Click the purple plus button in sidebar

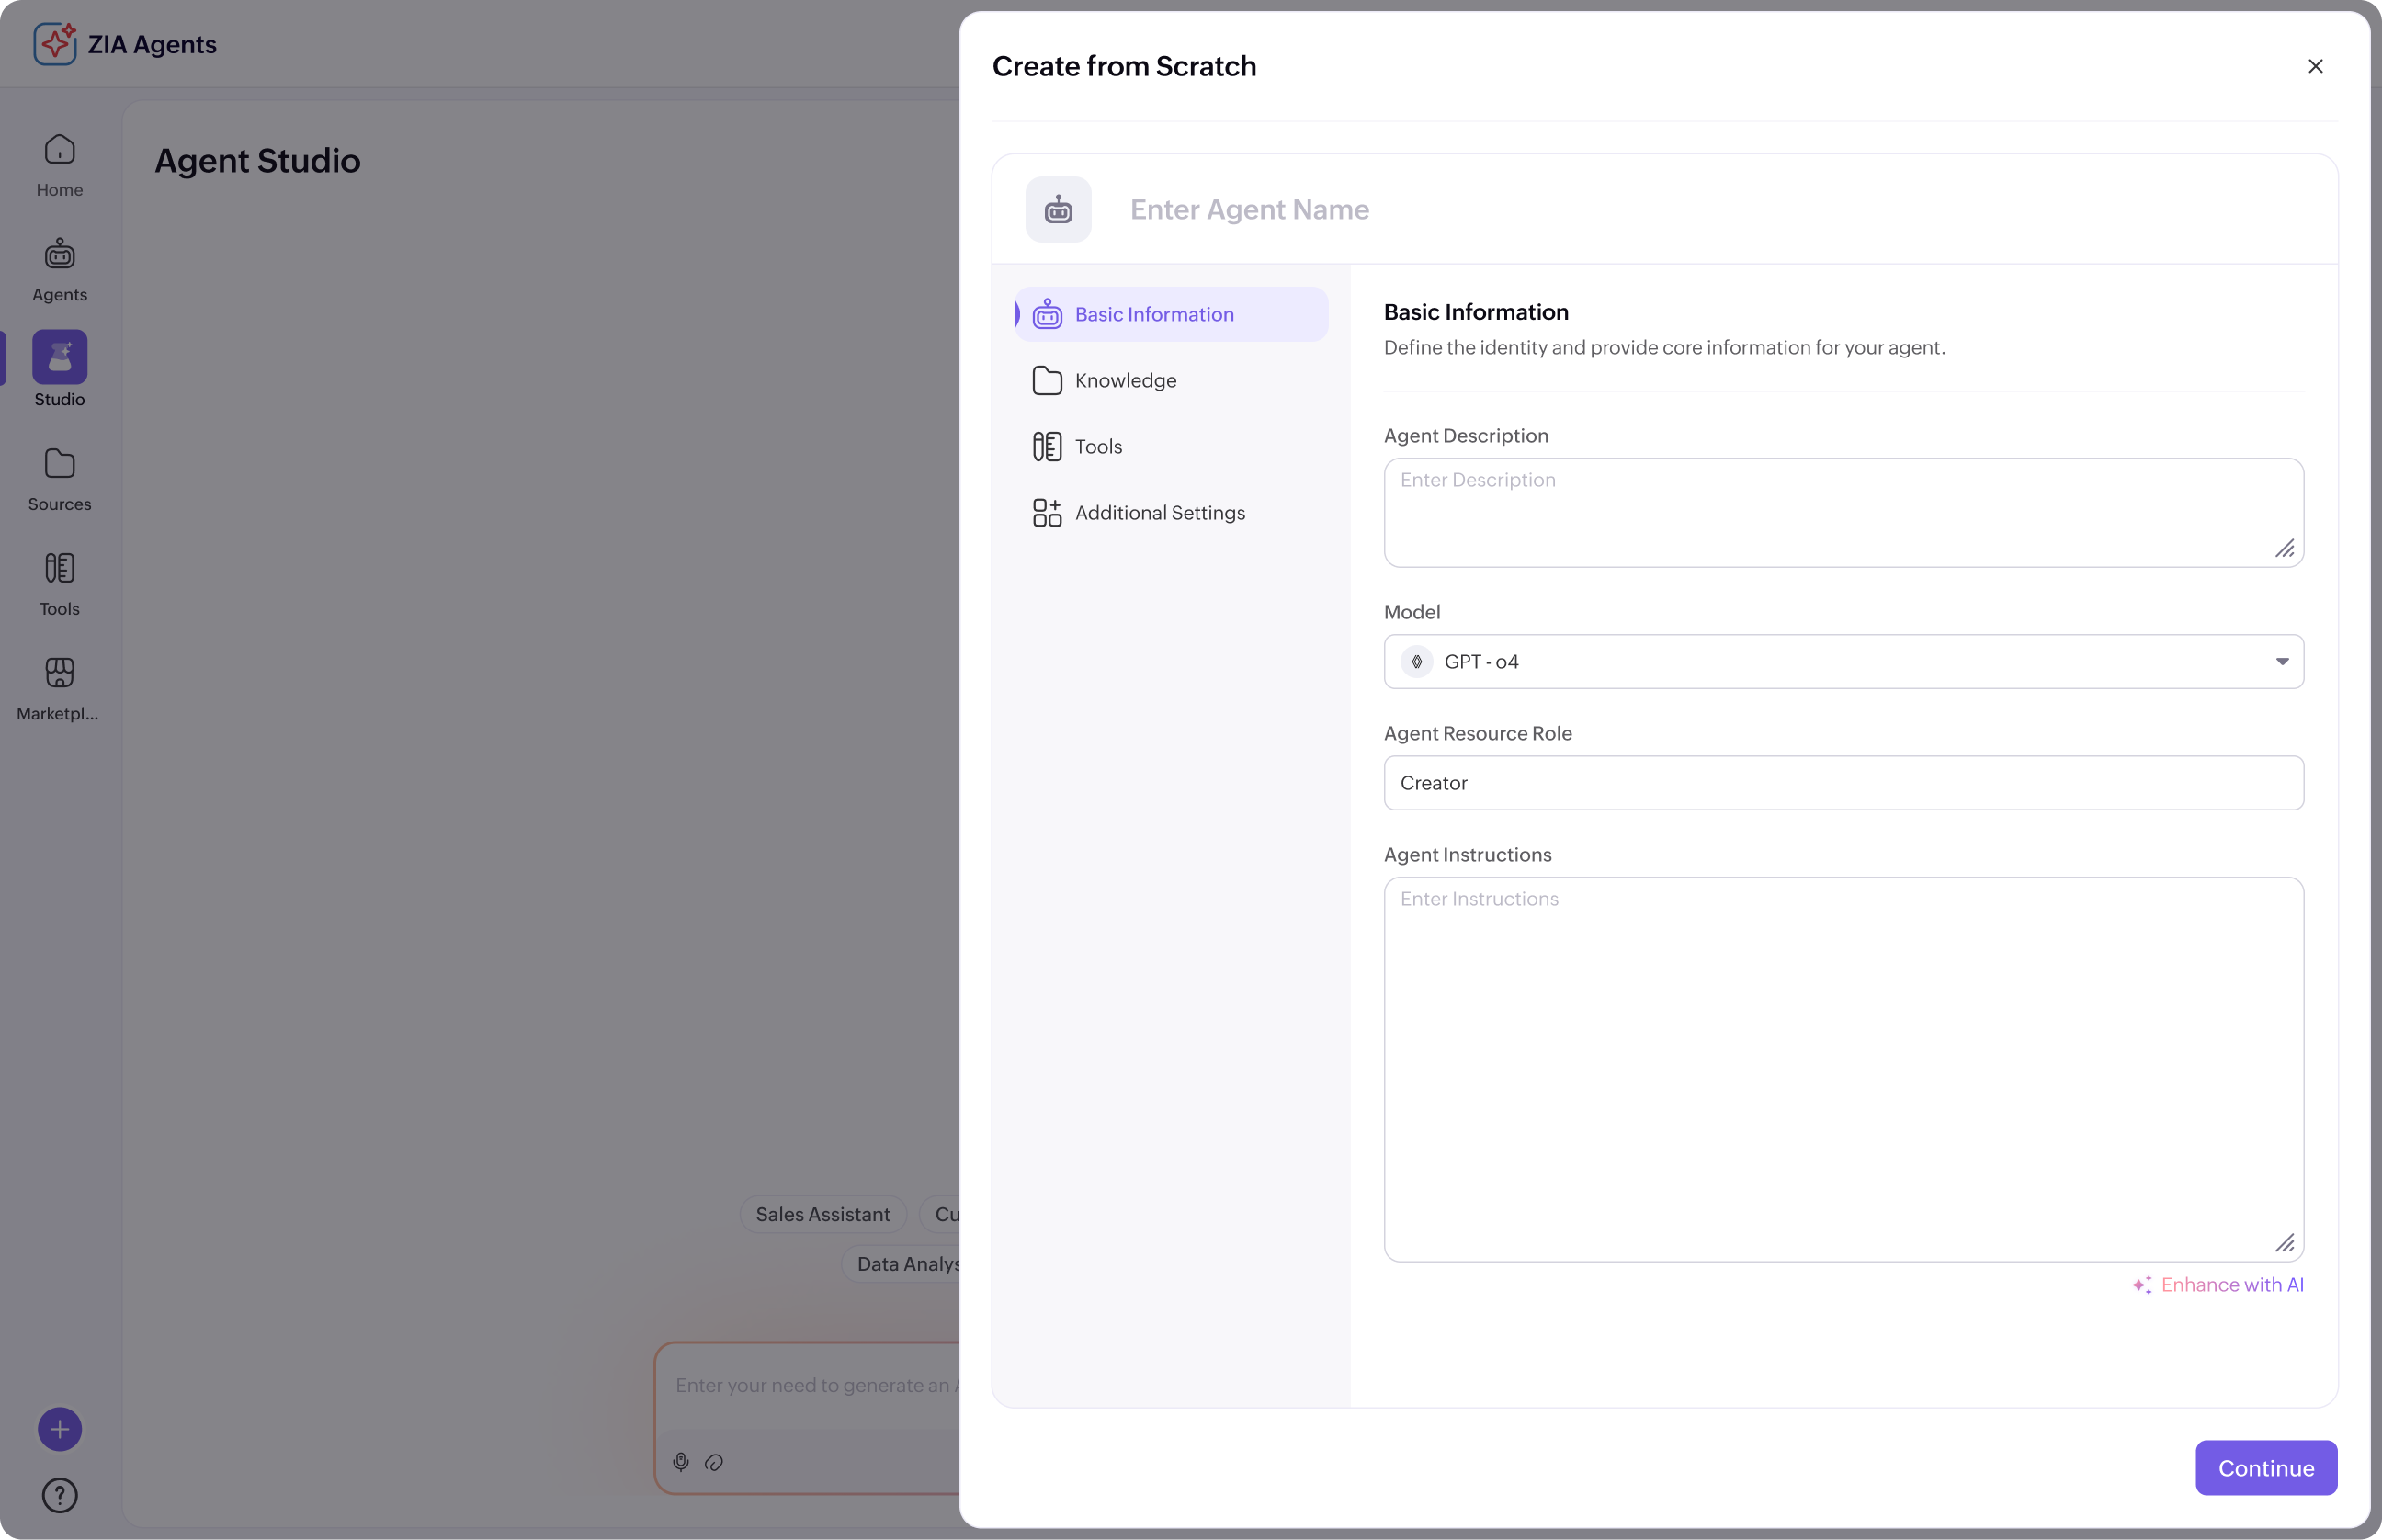point(60,1430)
